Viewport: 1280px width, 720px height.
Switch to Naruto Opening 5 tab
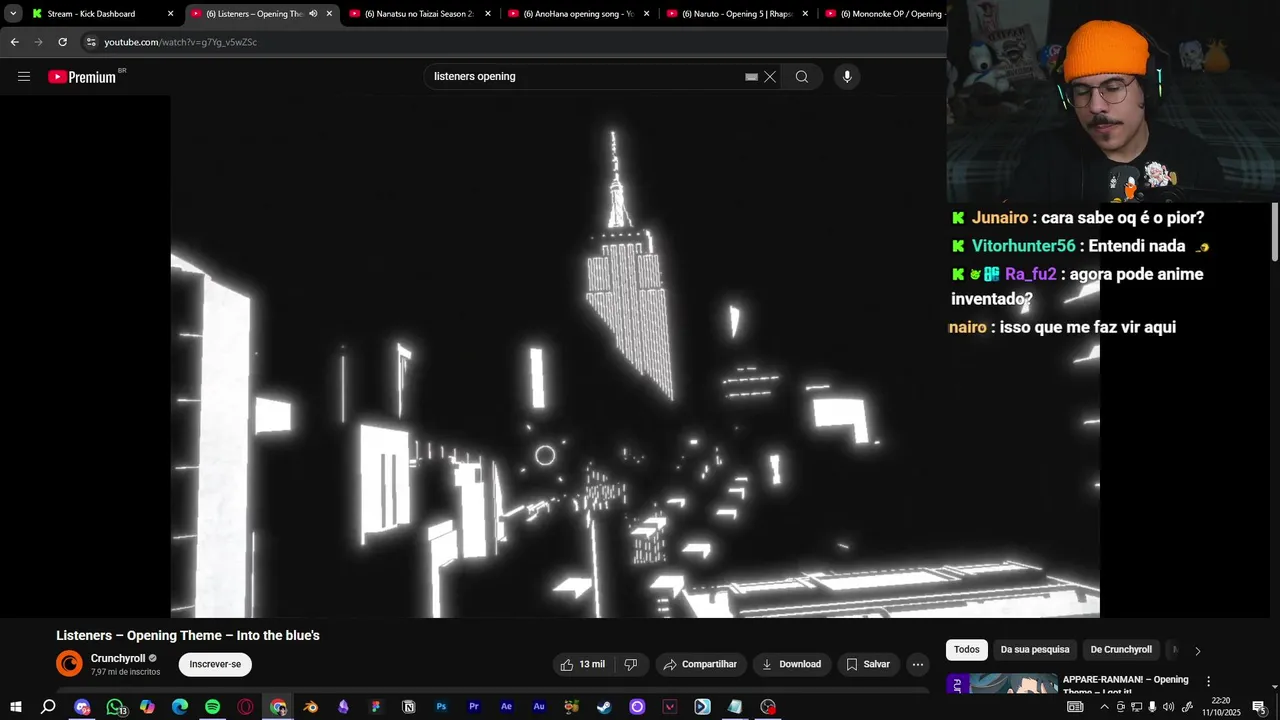[x=738, y=14]
